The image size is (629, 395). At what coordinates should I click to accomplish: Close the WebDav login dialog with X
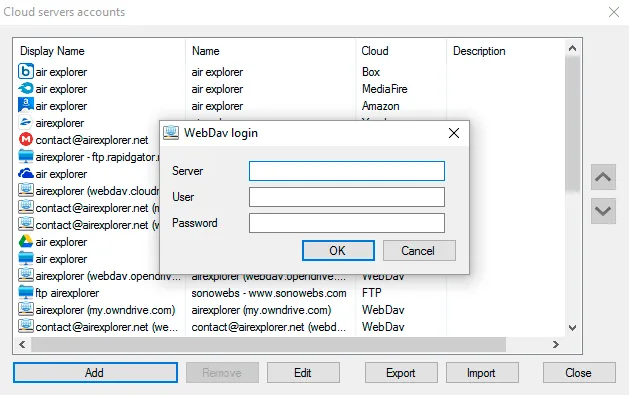click(x=454, y=133)
